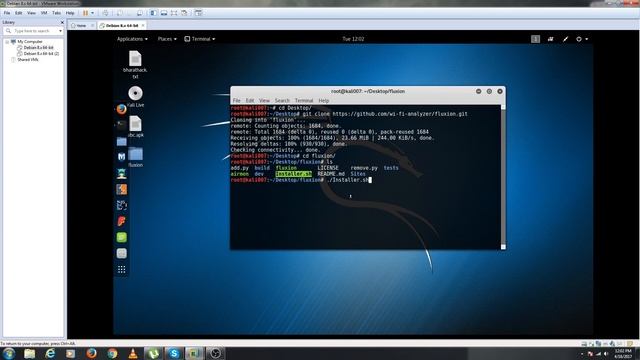Click README.md in terminal listing
Screen dimensions: 640x360
331,174
